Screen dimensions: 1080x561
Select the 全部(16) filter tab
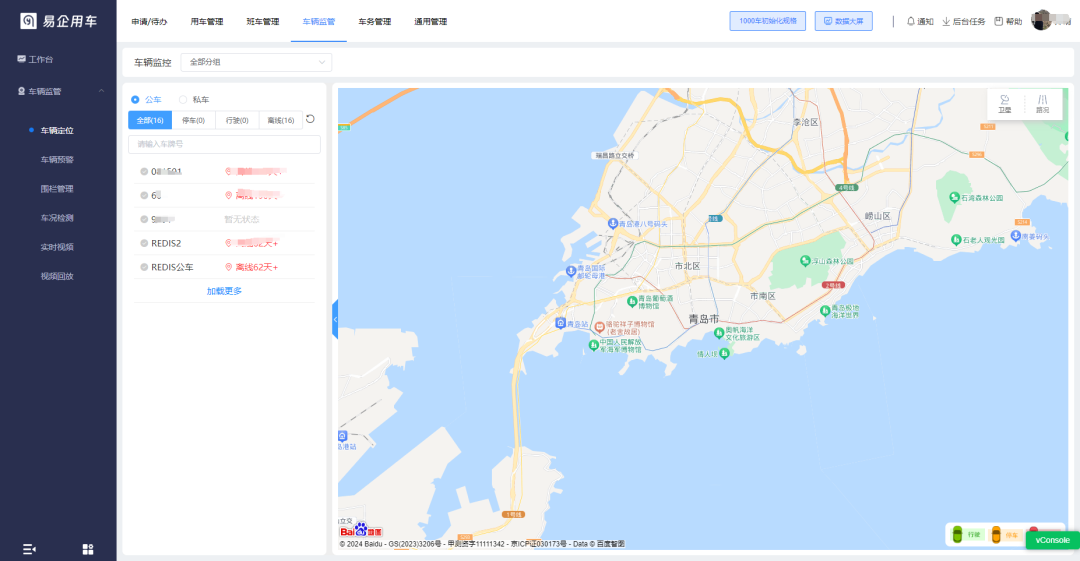[x=150, y=121]
